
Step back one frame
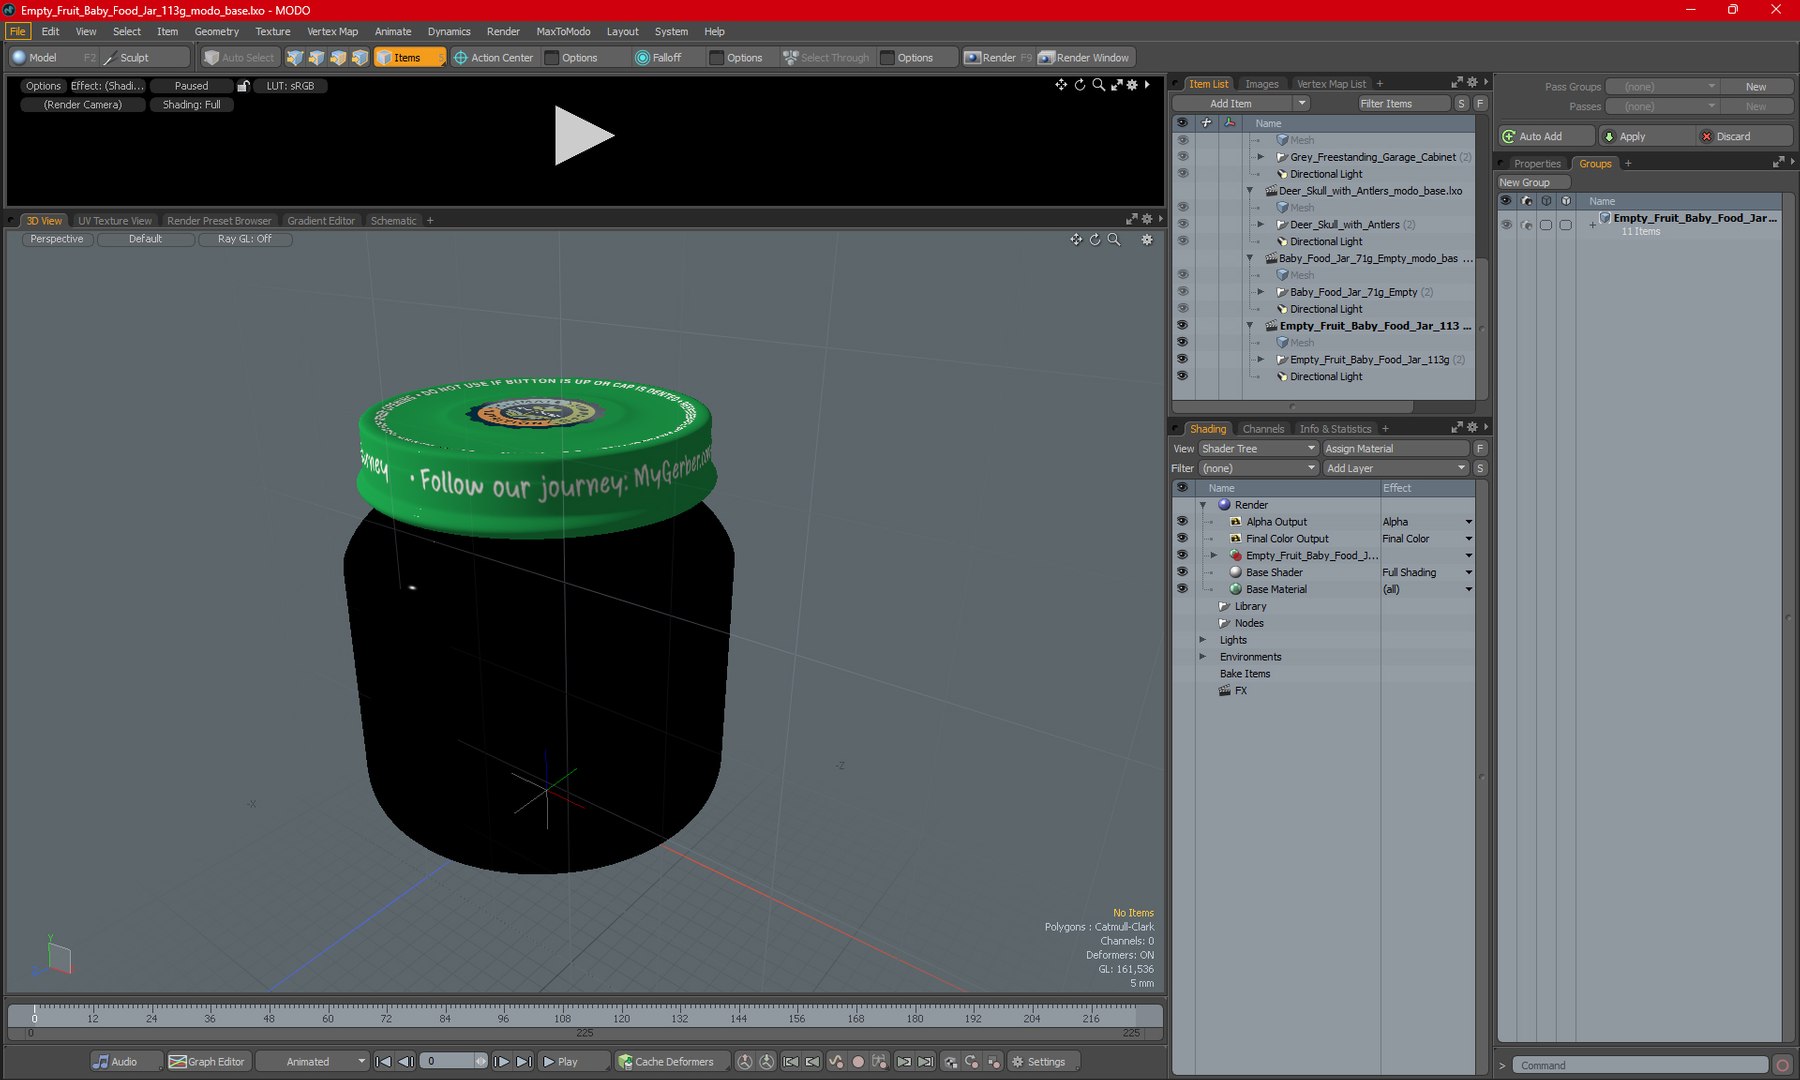[x=406, y=1062]
